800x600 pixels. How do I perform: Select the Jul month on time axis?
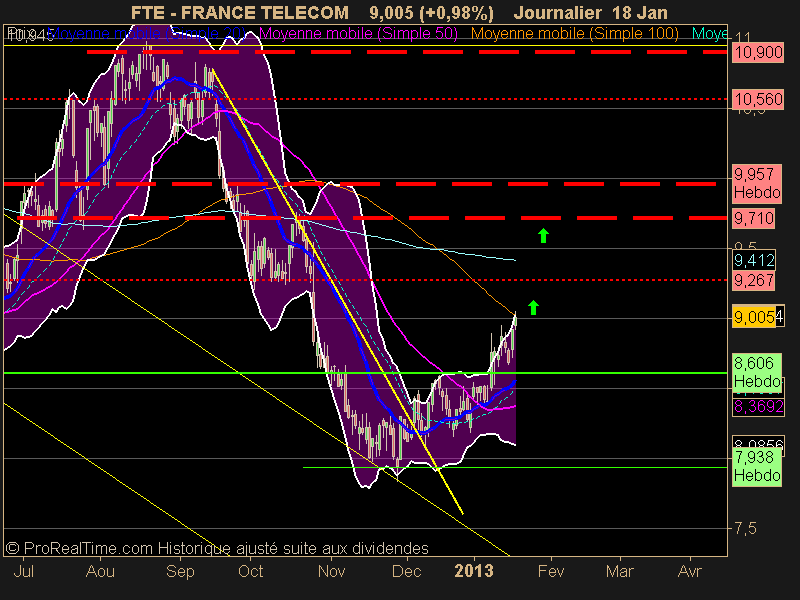24,571
